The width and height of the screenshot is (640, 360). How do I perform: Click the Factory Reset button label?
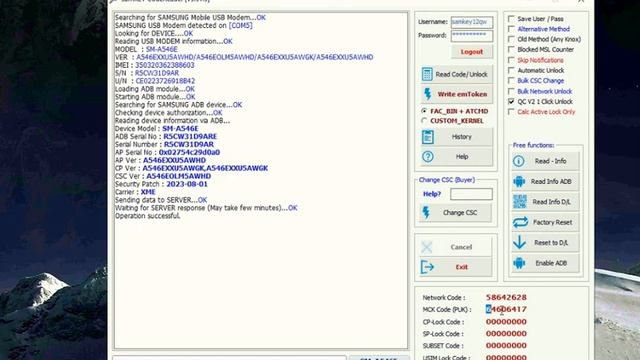point(552,222)
